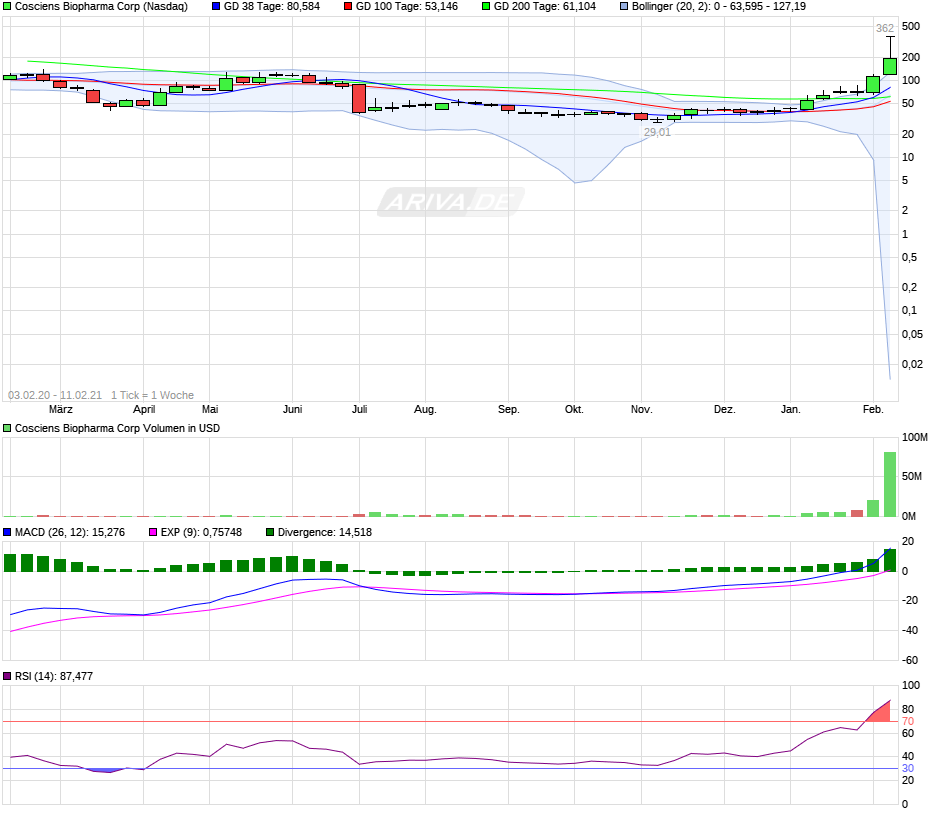Click the 'Juni' axis label
This screenshot has height=814, width=940.
(293, 409)
